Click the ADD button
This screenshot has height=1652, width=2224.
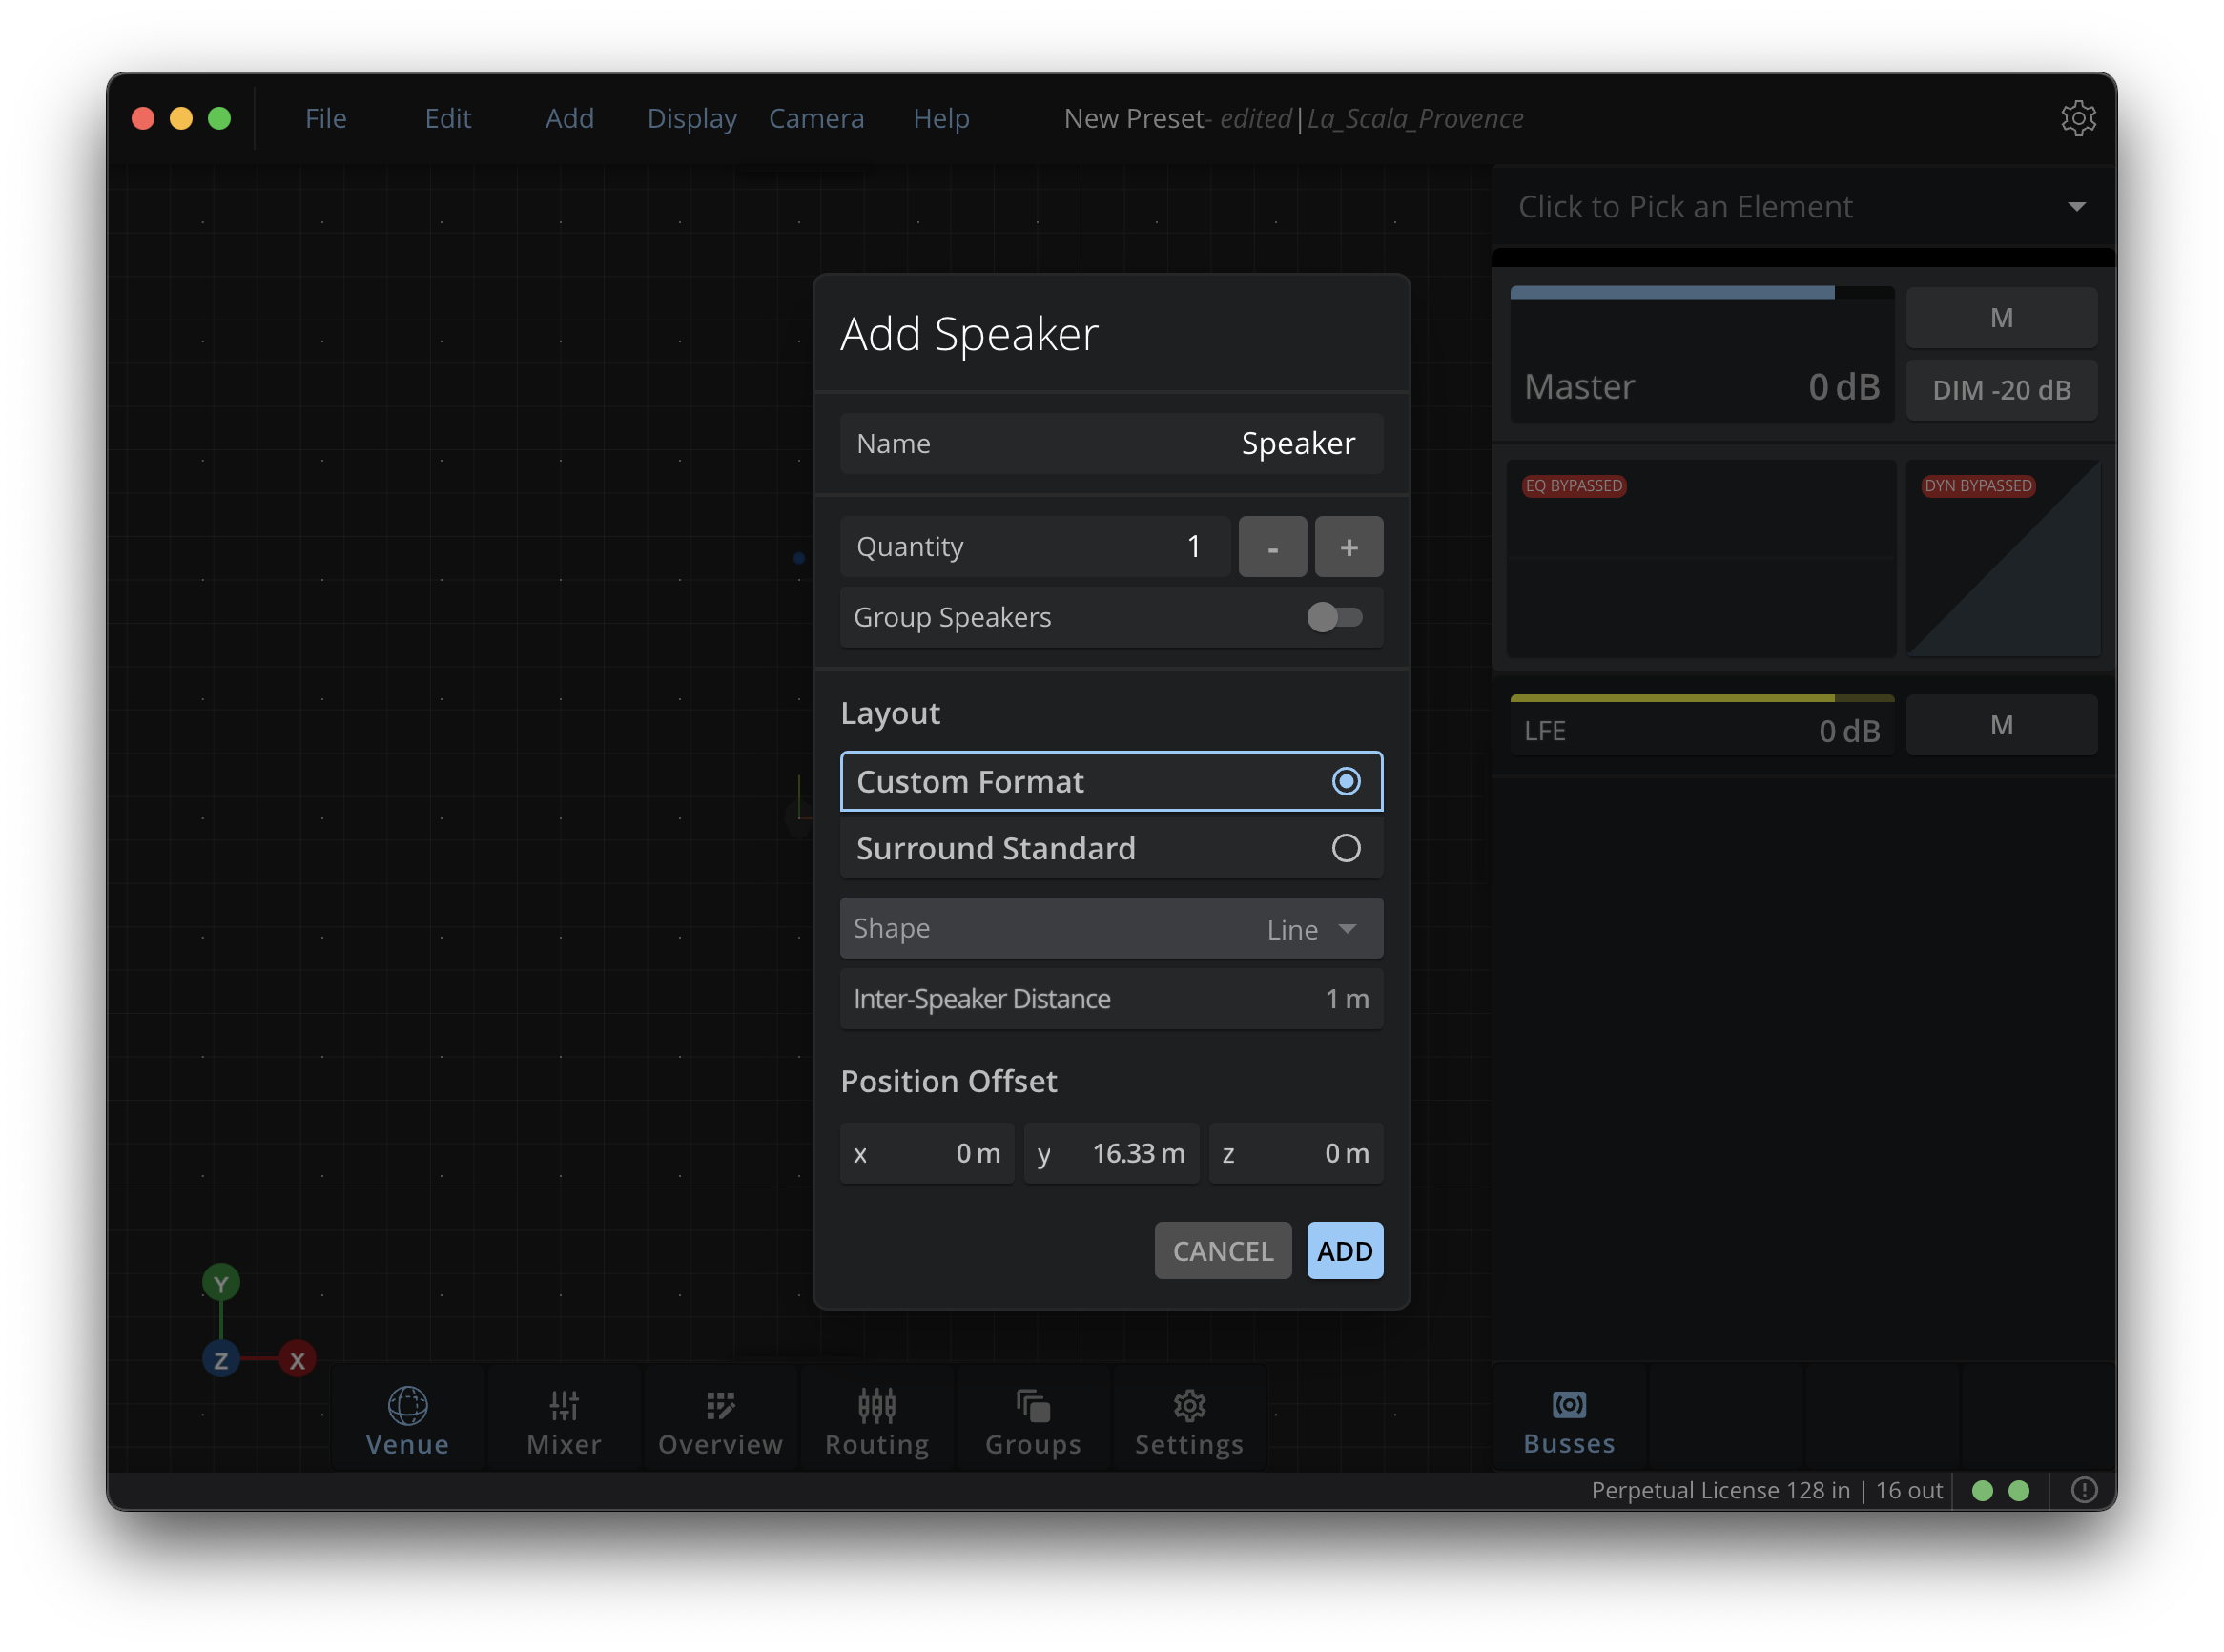click(1344, 1251)
